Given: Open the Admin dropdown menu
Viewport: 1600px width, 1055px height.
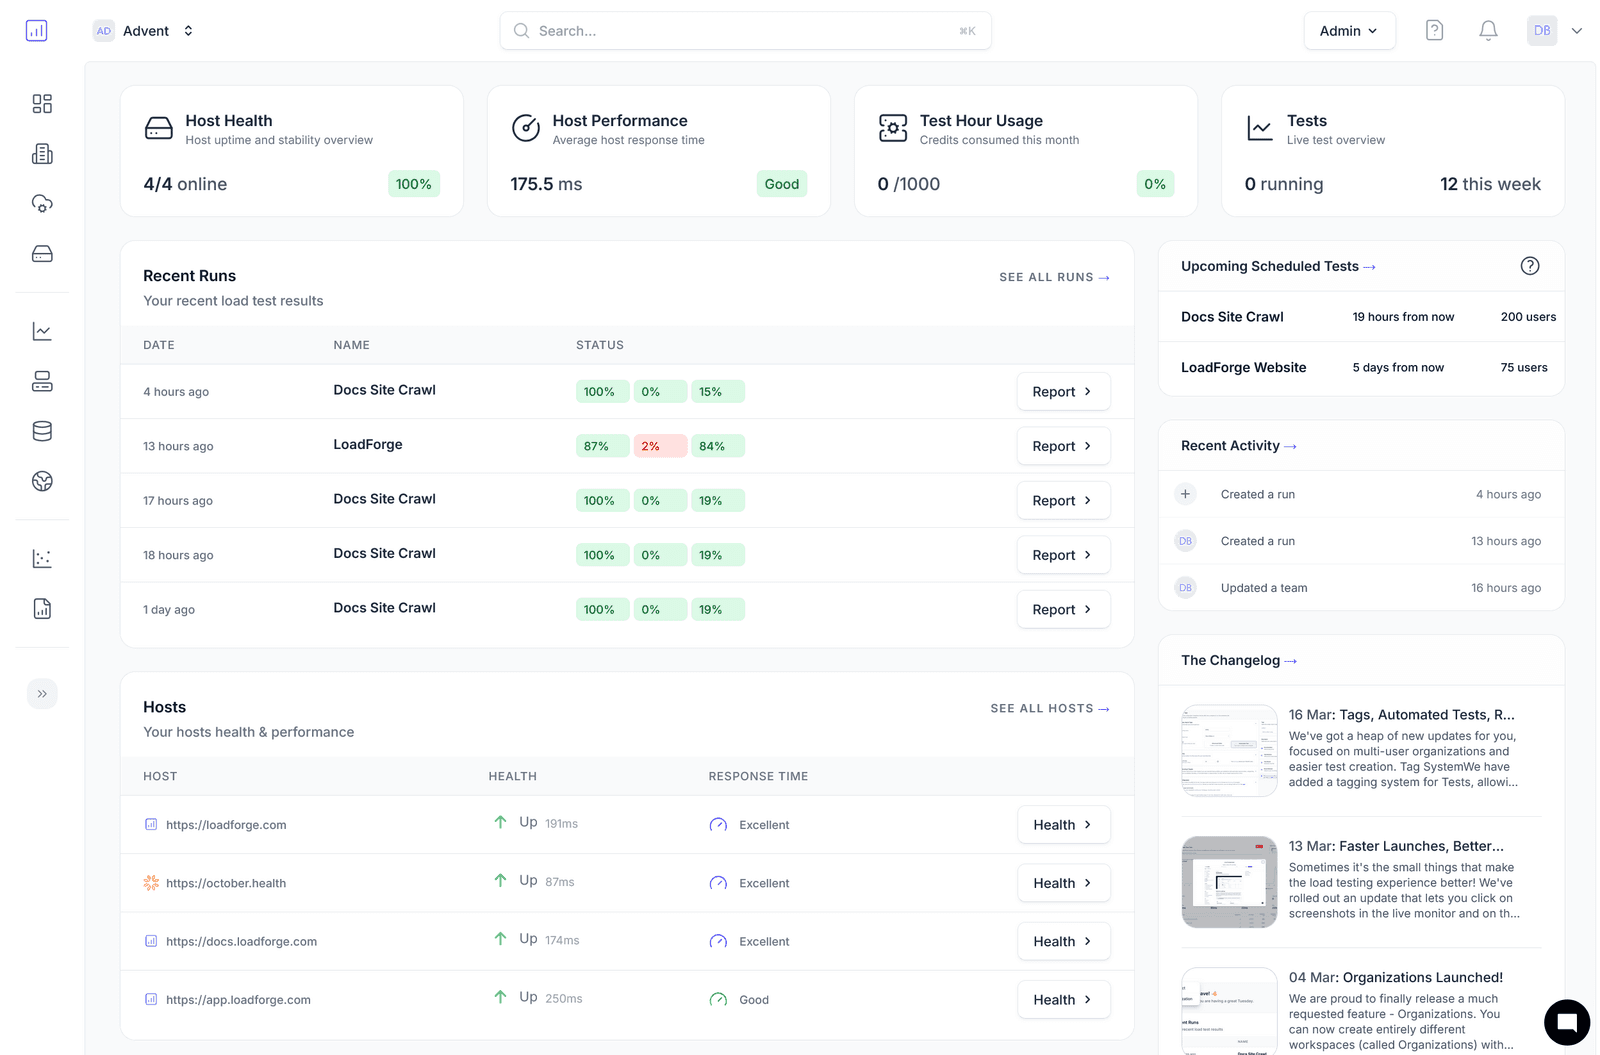Looking at the screenshot, I should pyautogui.click(x=1349, y=30).
